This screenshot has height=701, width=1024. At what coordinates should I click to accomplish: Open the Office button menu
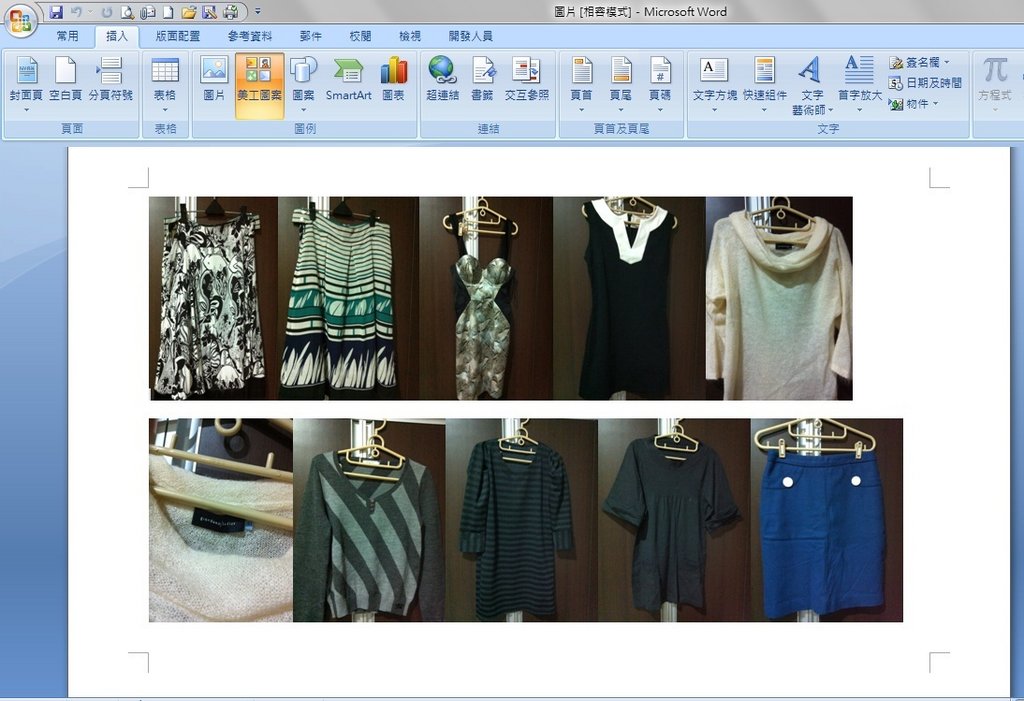20,20
